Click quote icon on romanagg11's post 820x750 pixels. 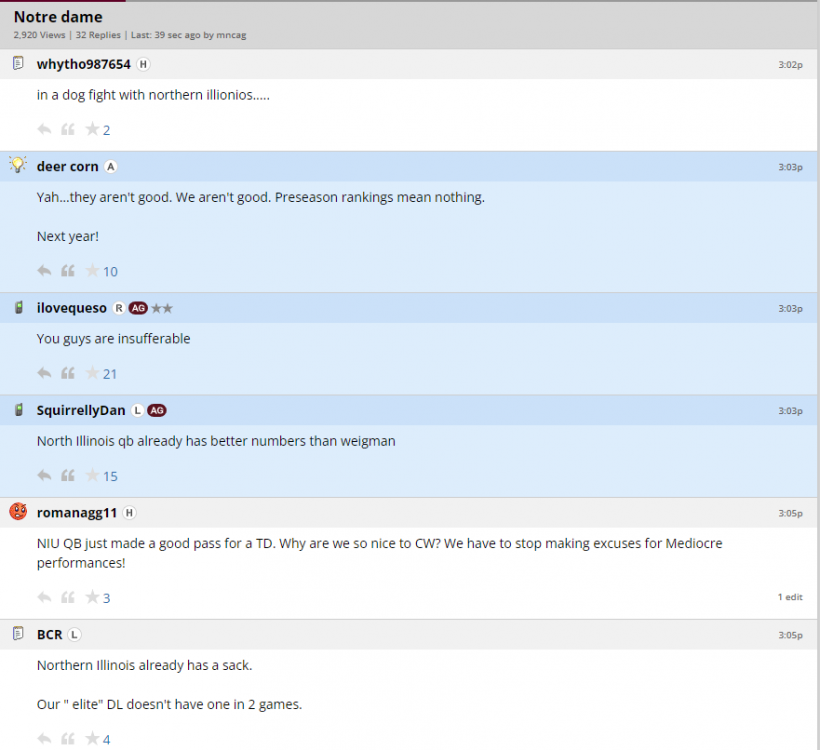click(x=68, y=598)
